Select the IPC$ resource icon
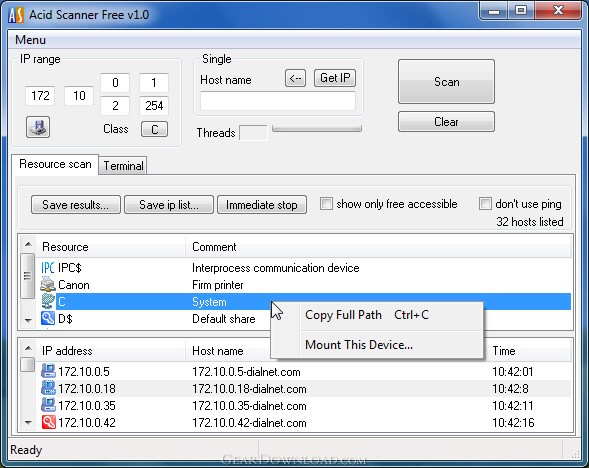This screenshot has width=589, height=468. [48, 268]
